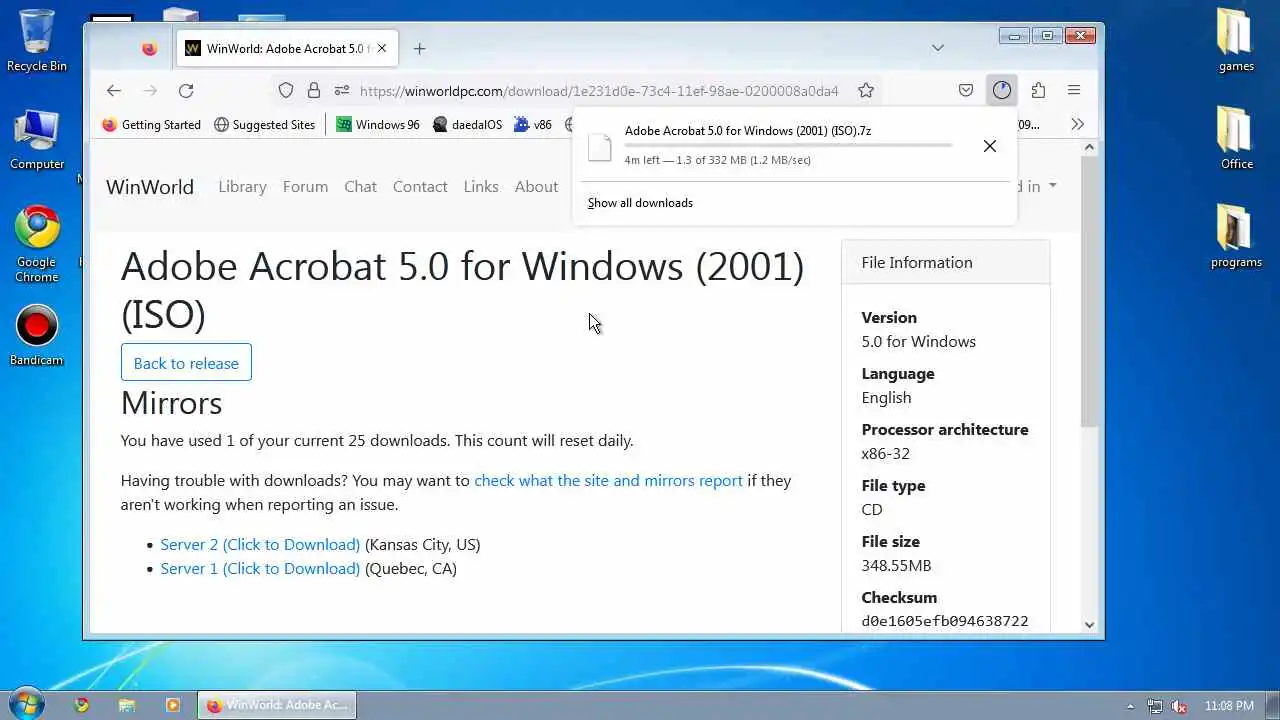Select the Google Chrome desktop icon

pos(37,245)
